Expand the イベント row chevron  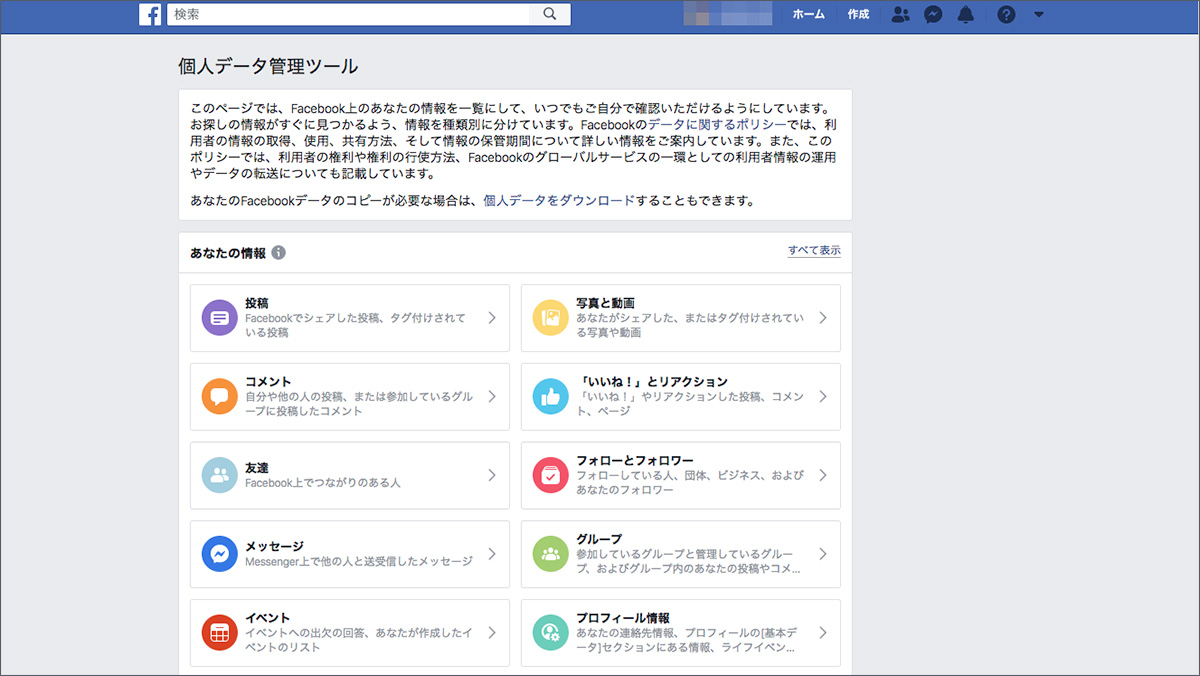pos(492,633)
